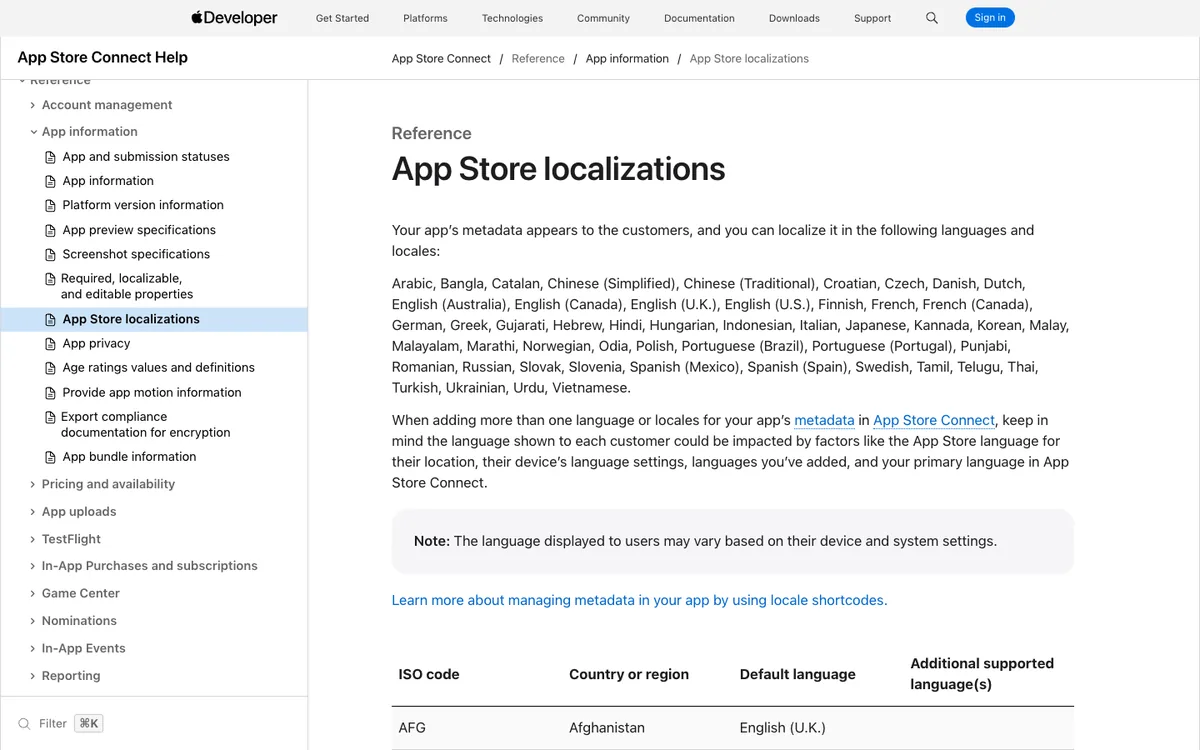Open the Support menu item
The height and width of the screenshot is (750, 1200).
(x=872, y=18)
